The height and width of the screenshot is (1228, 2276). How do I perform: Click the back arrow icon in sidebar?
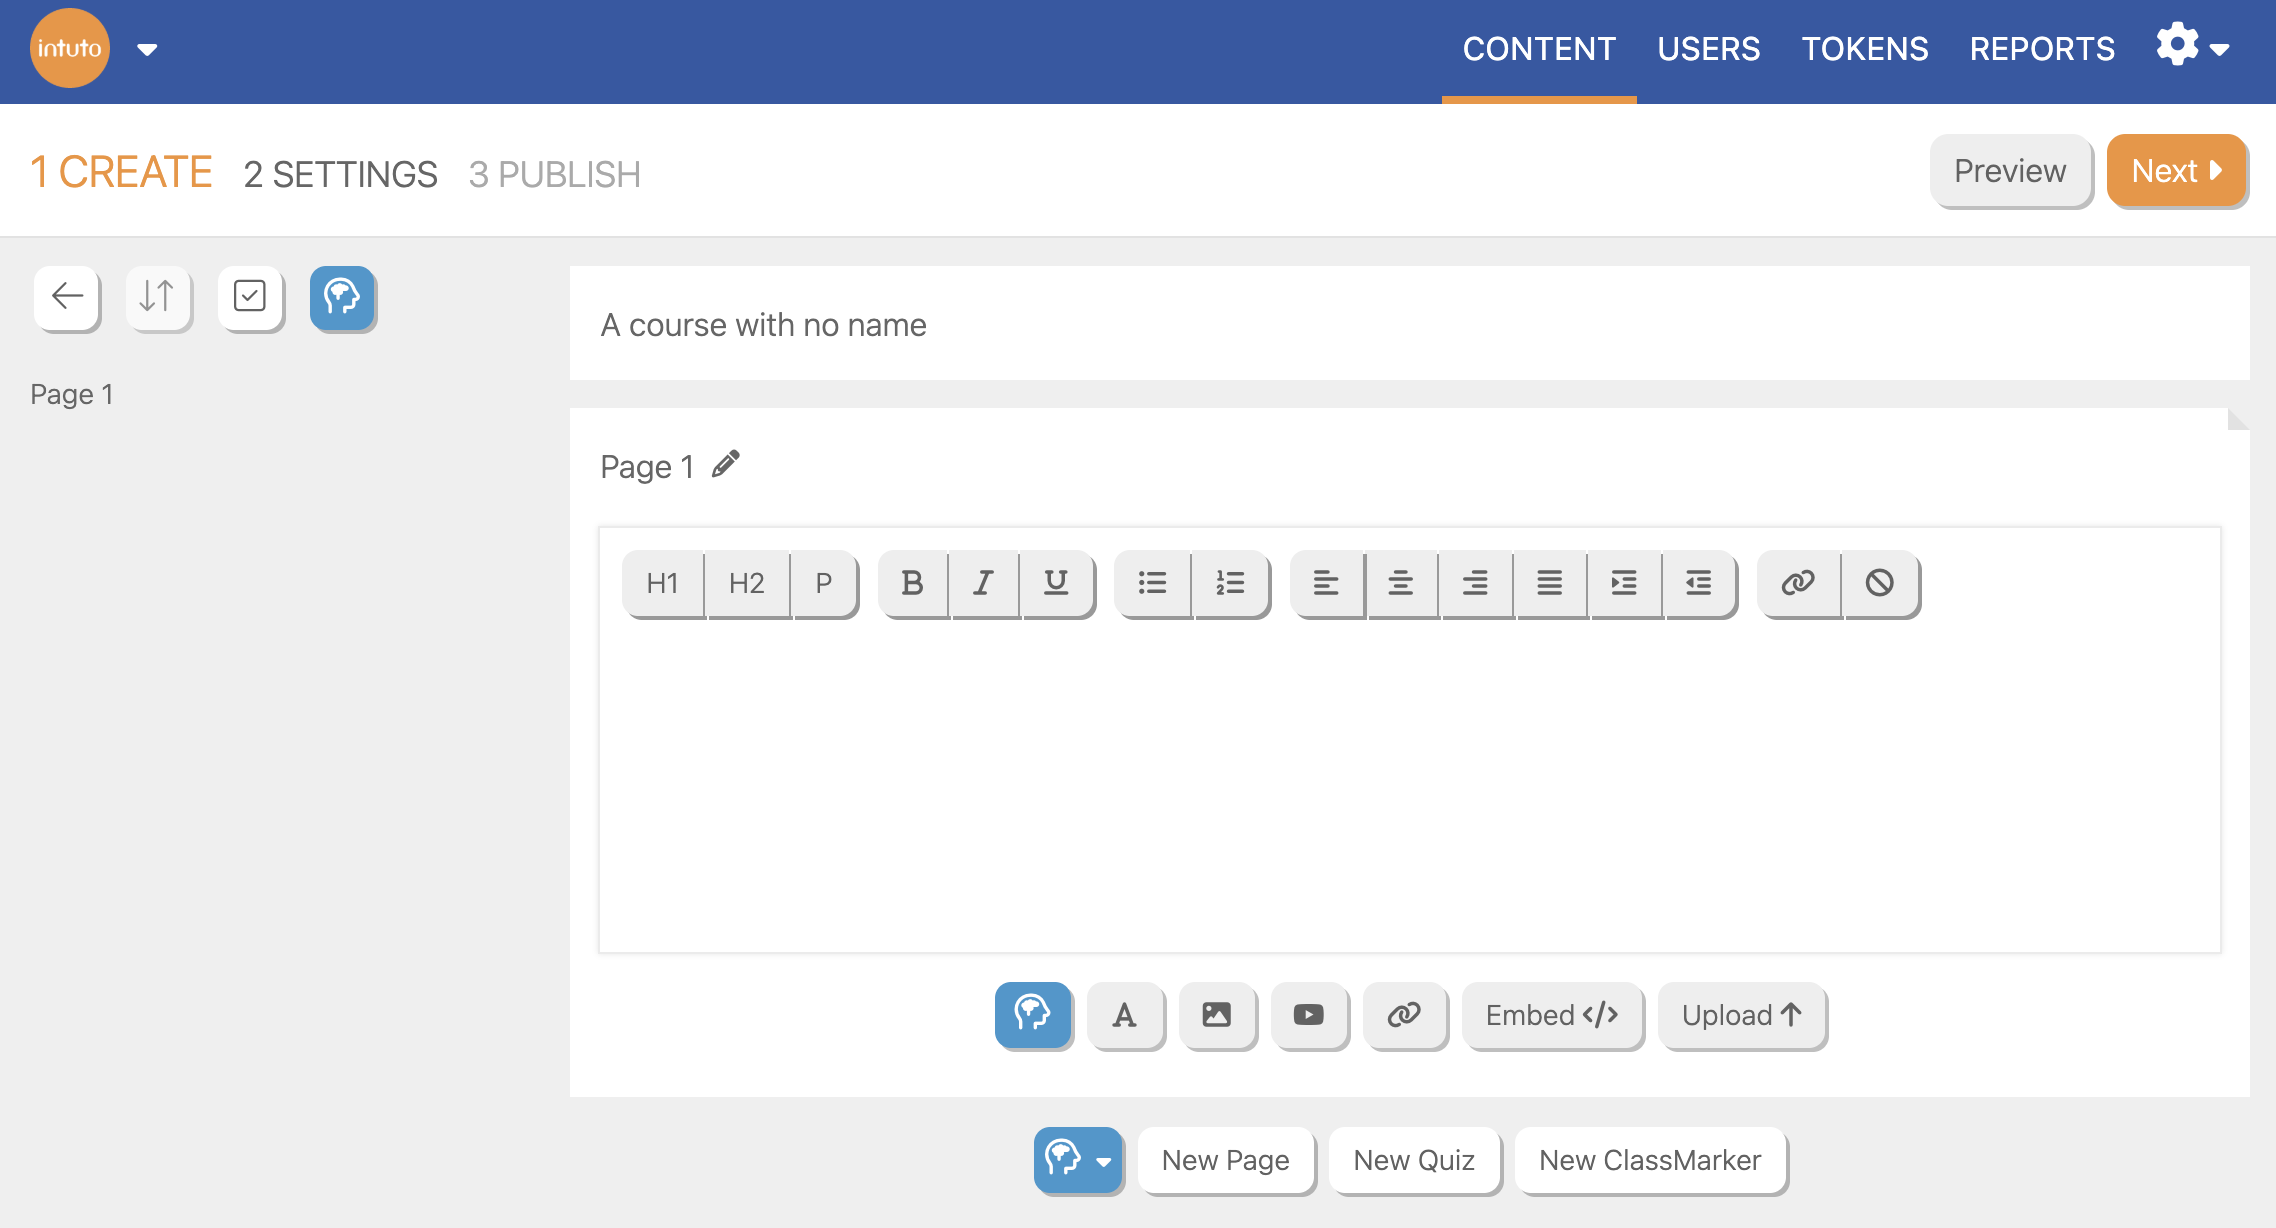(67, 297)
